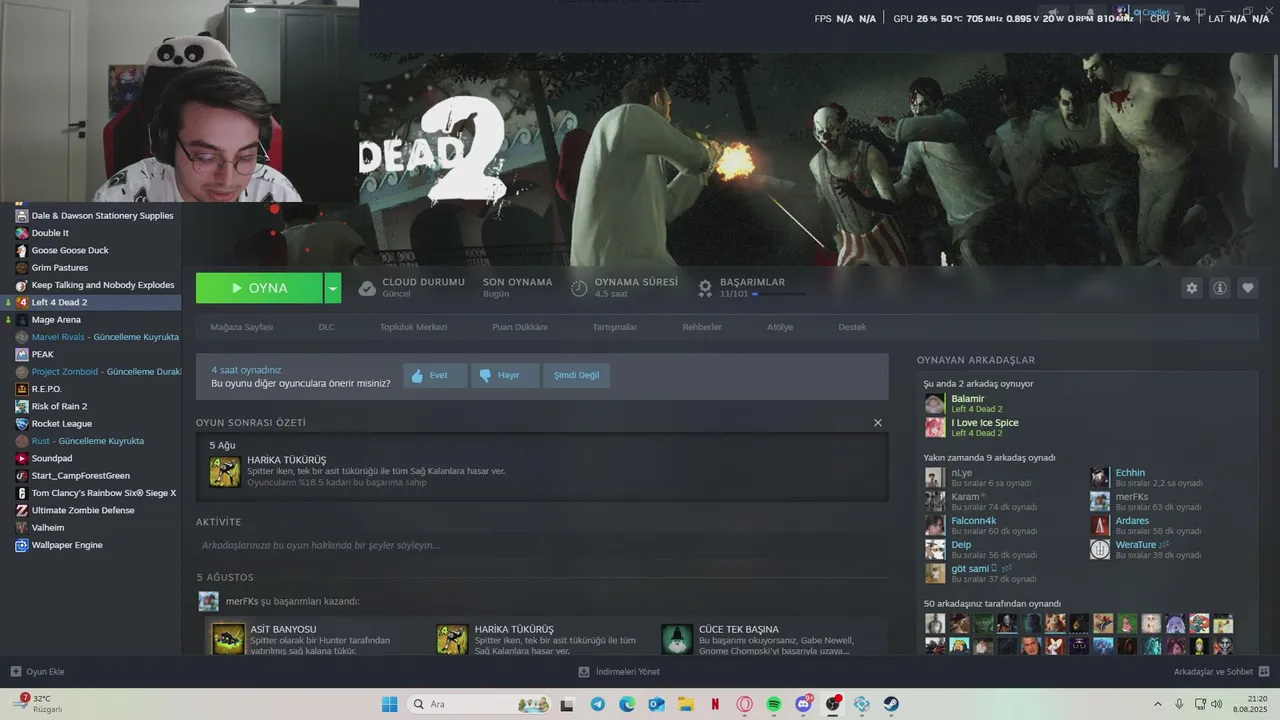This screenshot has width=1280, height=720.
Task: Open Netflix from the taskbar
Action: (715, 704)
